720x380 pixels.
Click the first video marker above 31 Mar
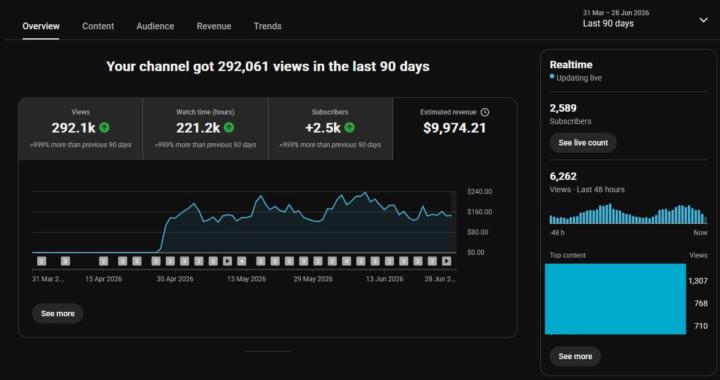coord(41,261)
